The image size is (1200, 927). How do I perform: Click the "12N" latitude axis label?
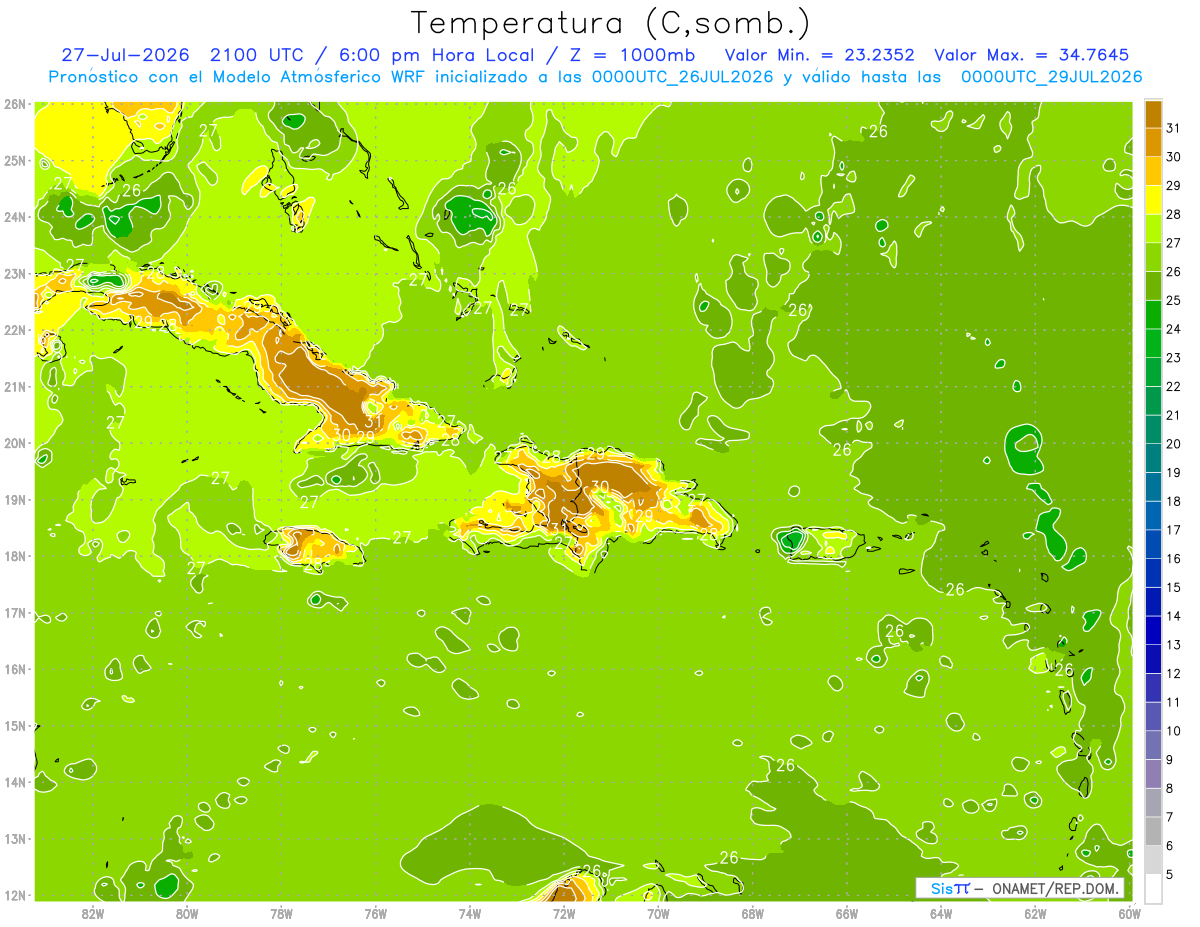[15, 895]
